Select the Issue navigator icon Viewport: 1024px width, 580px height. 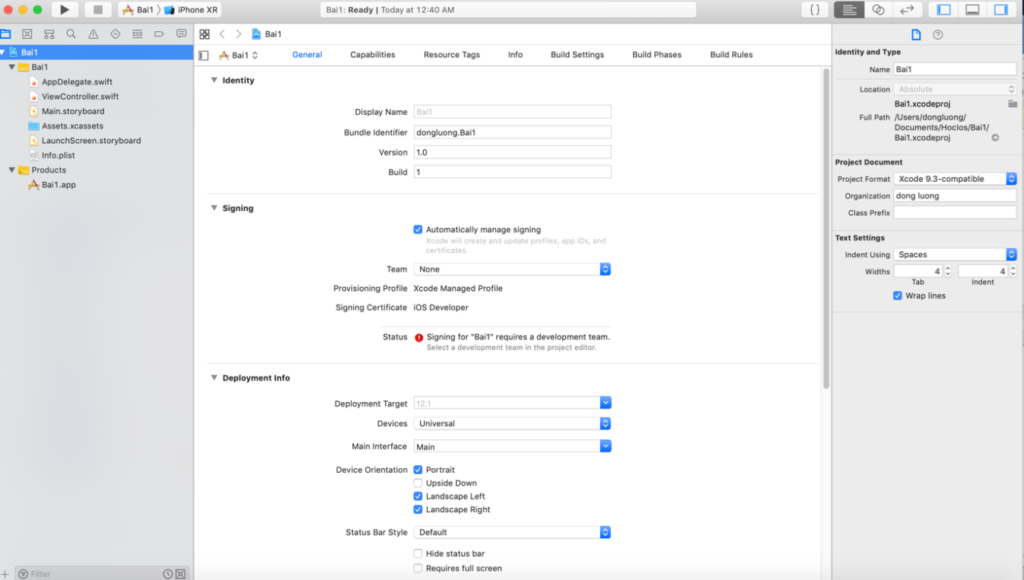[x=92, y=33]
